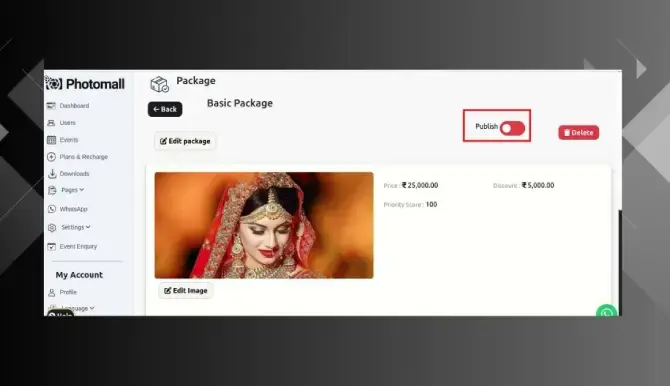Expand the Settings submenu
This screenshot has width=670, height=386.
(76, 227)
